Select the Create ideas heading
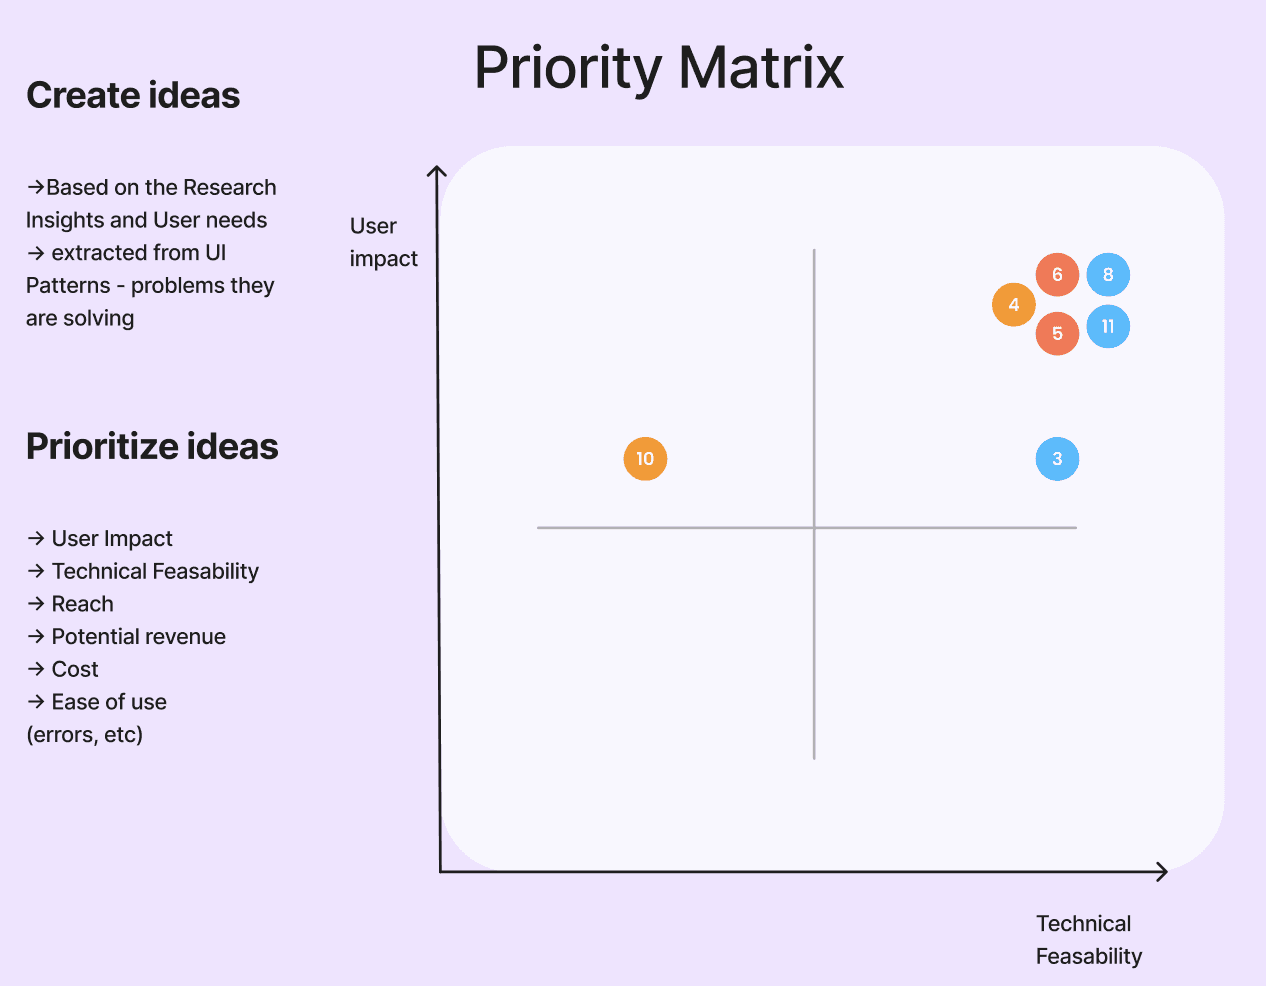The image size is (1266, 986). 133,95
